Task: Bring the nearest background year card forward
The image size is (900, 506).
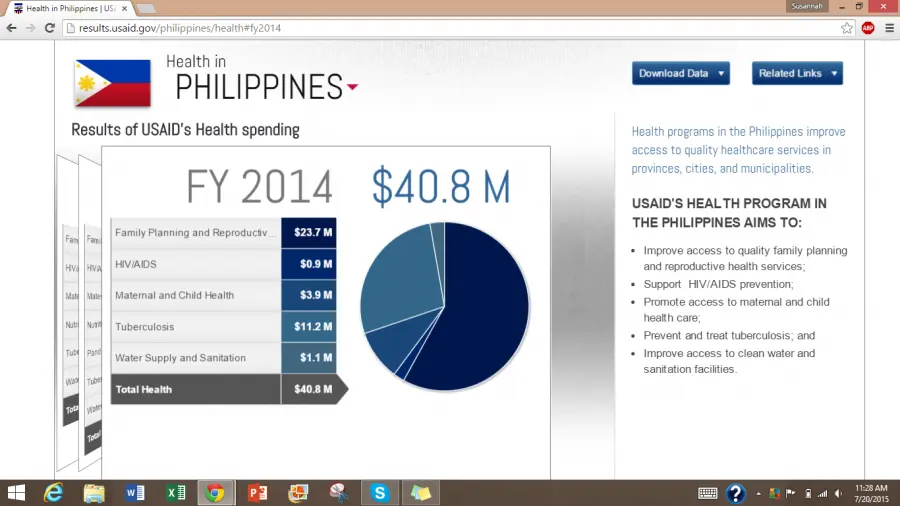Action: pyautogui.click(x=90, y=310)
